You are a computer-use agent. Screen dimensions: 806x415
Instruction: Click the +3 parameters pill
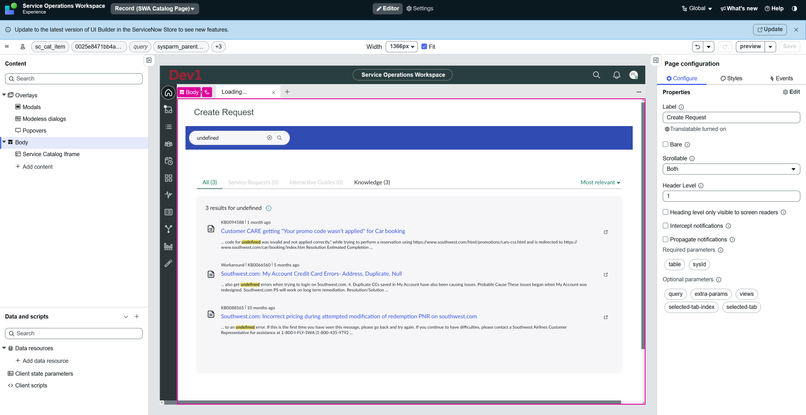pyautogui.click(x=218, y=47)
